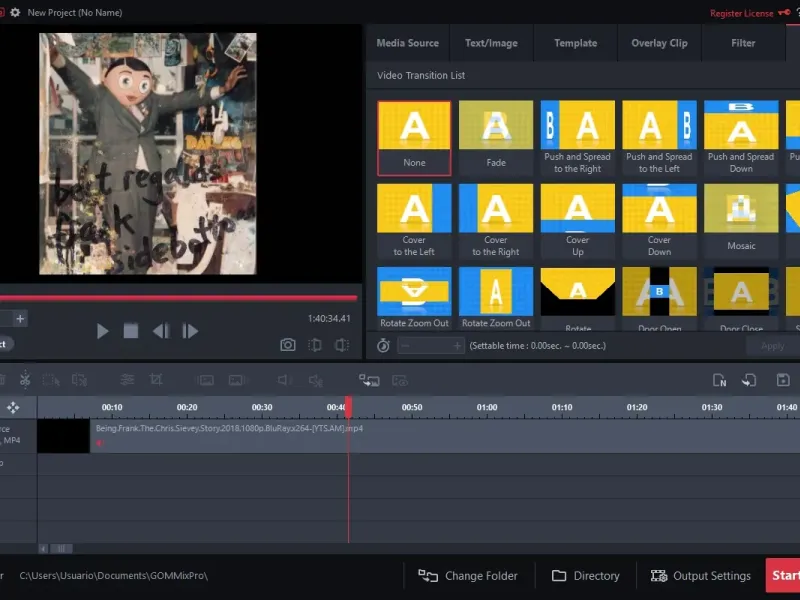The image size is (800, 600).
Task: Click the scissors split clip icon
Action: point(25,380)
